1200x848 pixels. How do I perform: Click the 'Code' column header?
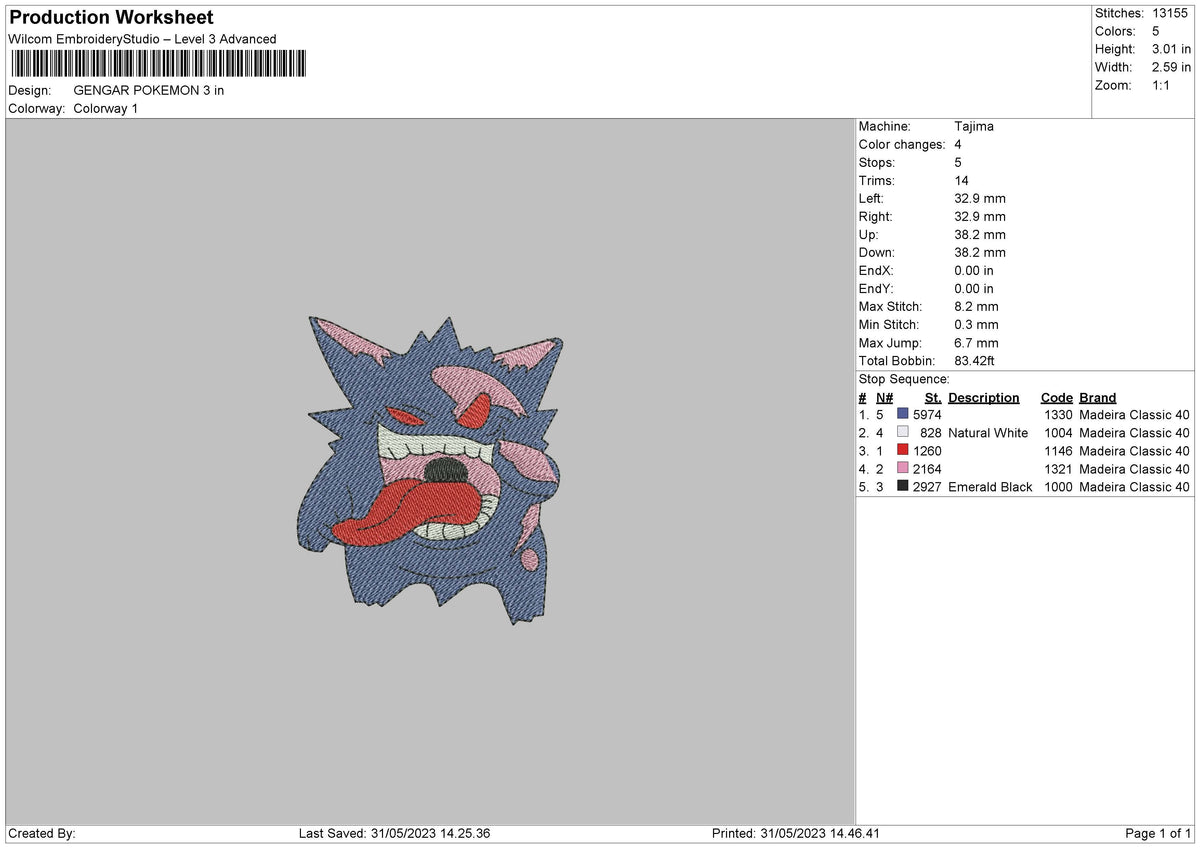click(1056, 397)
